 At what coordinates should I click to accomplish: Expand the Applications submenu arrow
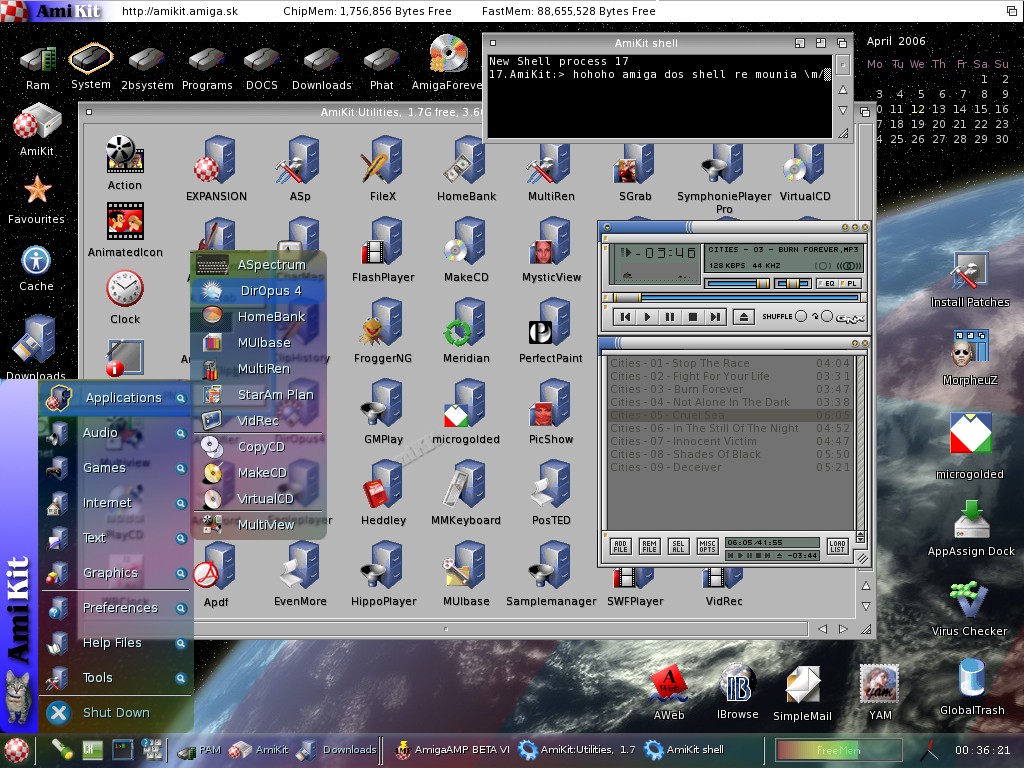tap(180, 398)
